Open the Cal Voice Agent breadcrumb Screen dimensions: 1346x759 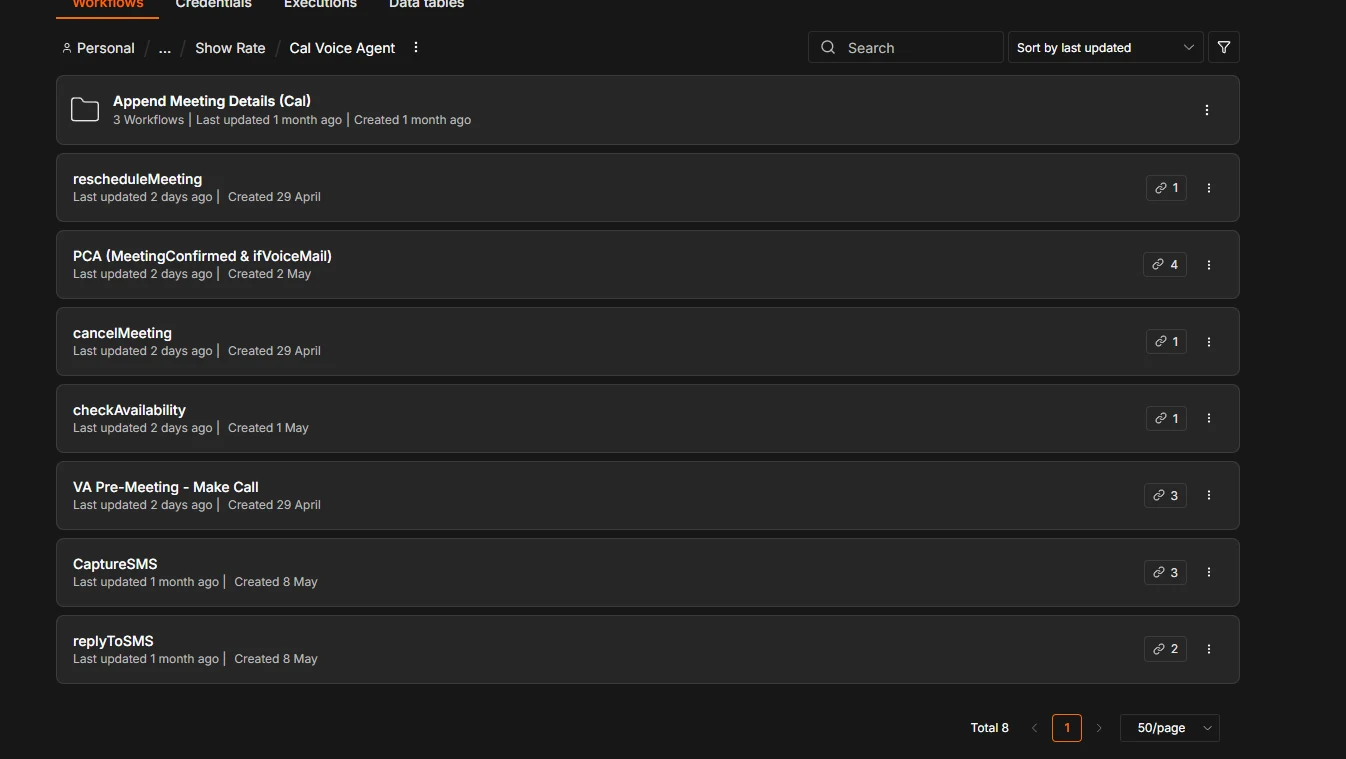pos(342,48)
